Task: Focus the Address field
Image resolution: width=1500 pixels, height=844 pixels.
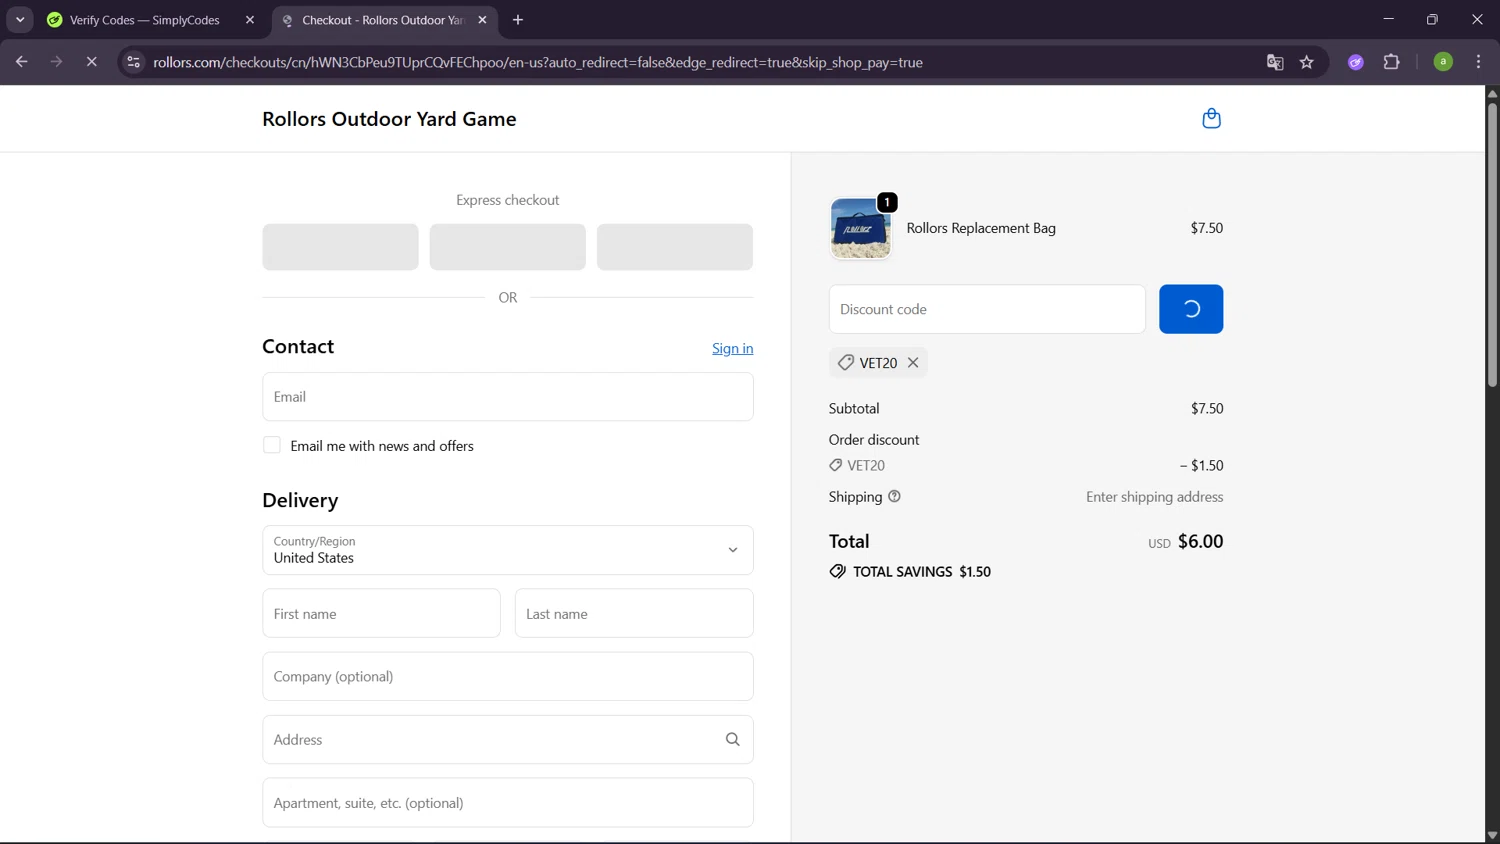Action: pyautogui.click(x=508, y=739)
